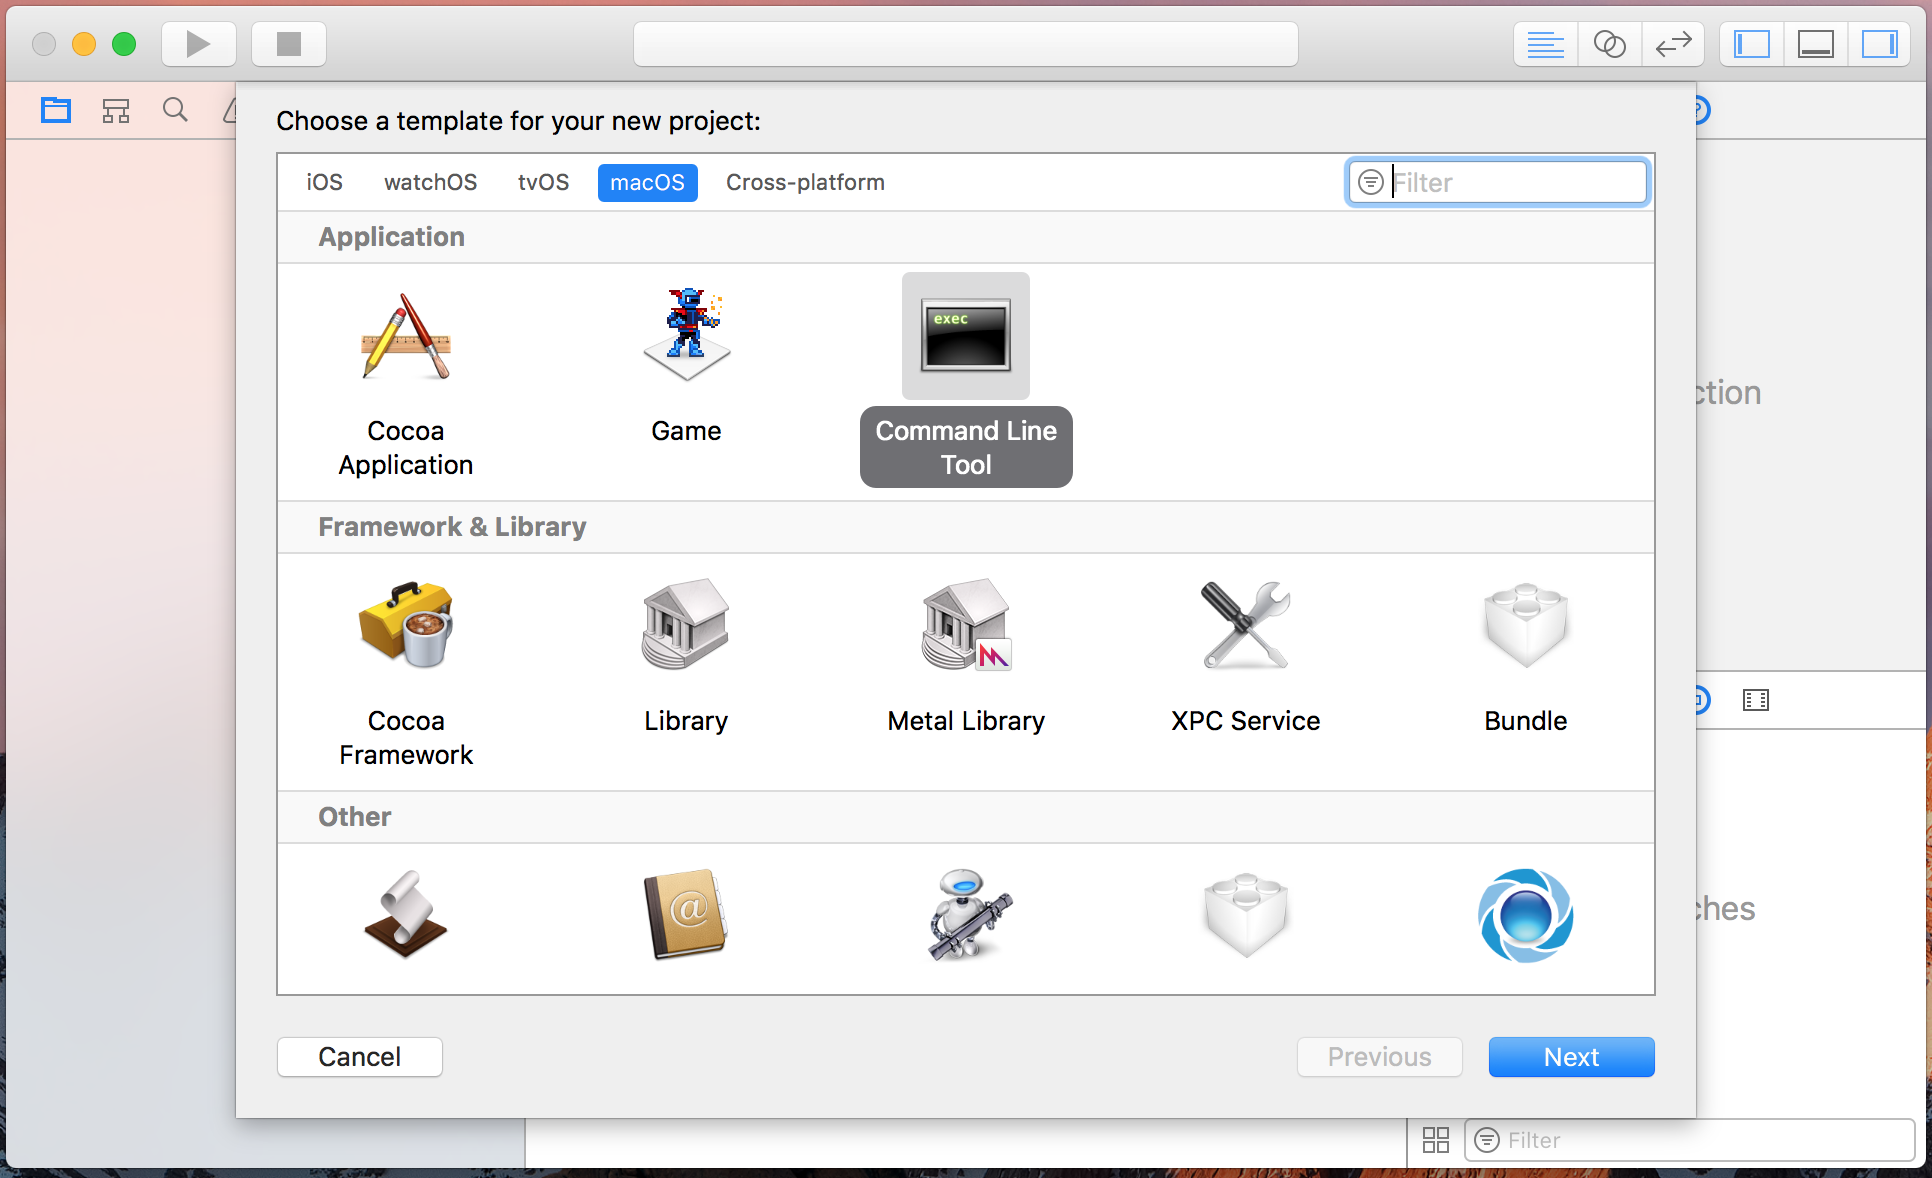Screen dimensions: 1932x1178
Task: Click the Cancel button
Action: click(x=360, y=1057)
